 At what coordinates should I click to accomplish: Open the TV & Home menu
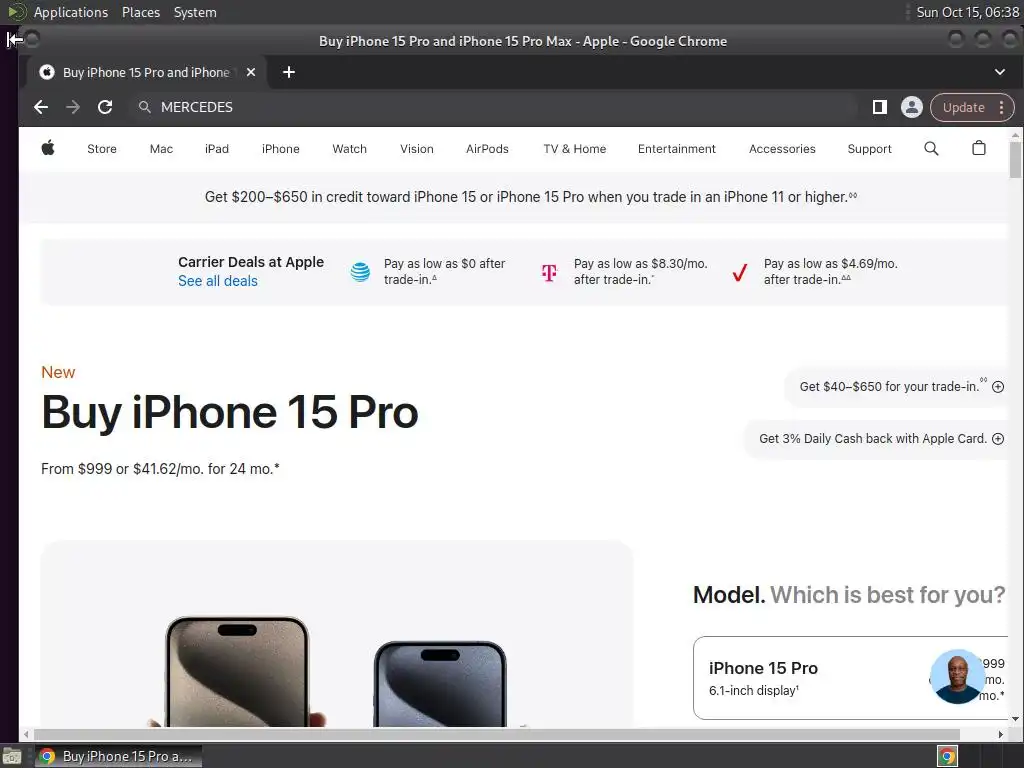click(575, 149)
